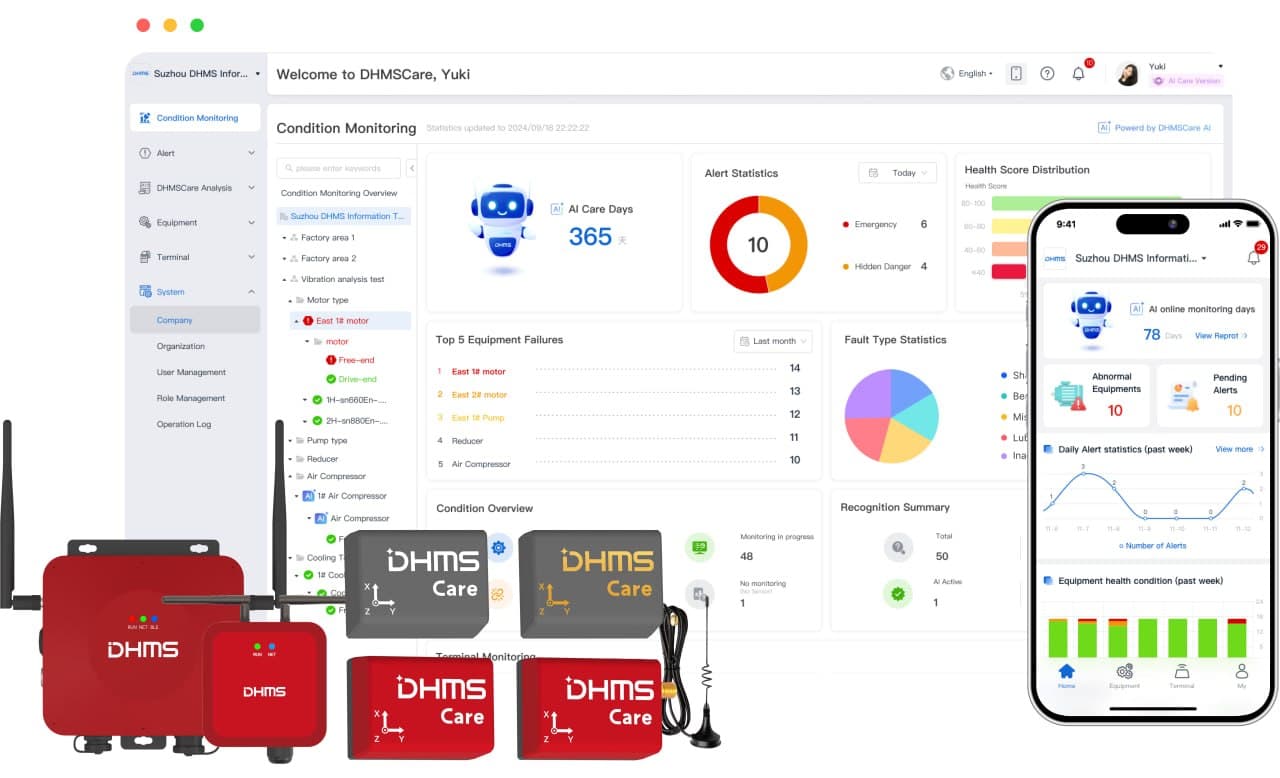The width and height of the screenshot is (1280, 778).
Task: Click the AI Care Version badge
Action: point(1186,81)
